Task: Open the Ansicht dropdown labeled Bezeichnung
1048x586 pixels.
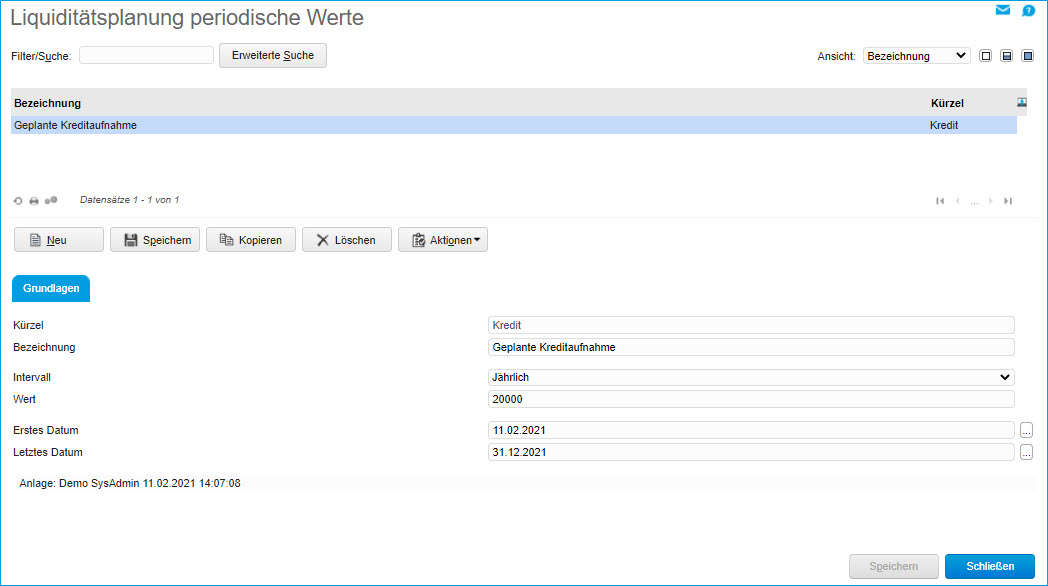Action: 916,56
